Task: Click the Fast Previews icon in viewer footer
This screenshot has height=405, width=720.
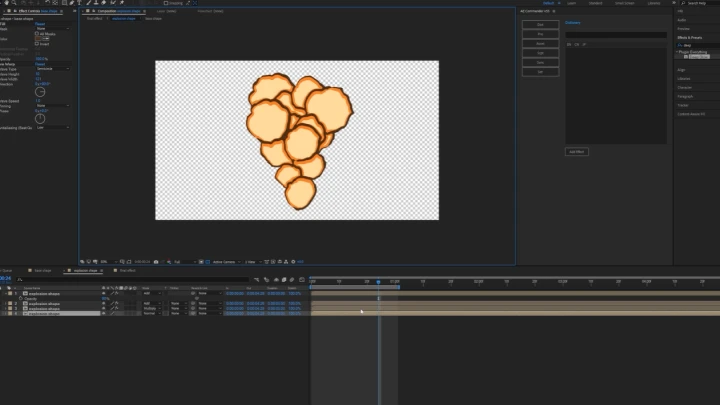Action: pos(273,262)
